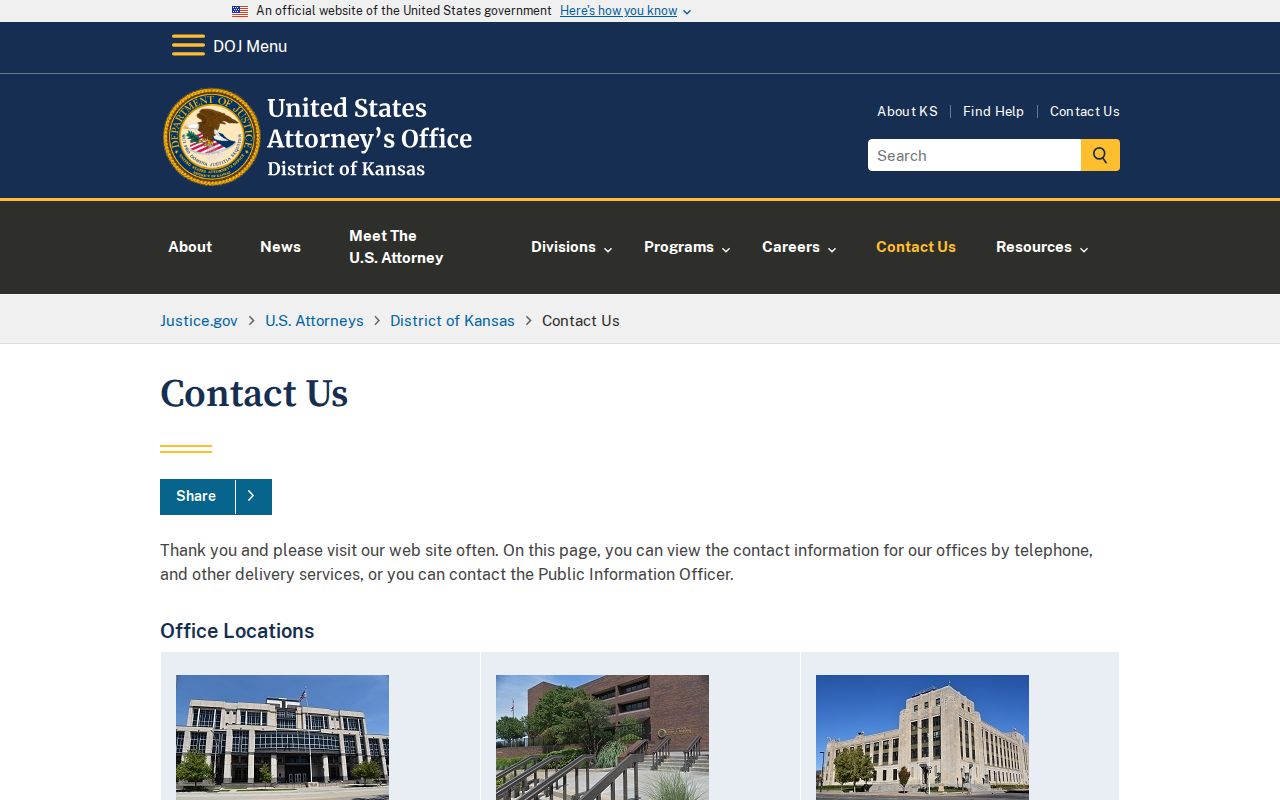
Task: Click the arrow icon on Share button
Action: (253, 496)
